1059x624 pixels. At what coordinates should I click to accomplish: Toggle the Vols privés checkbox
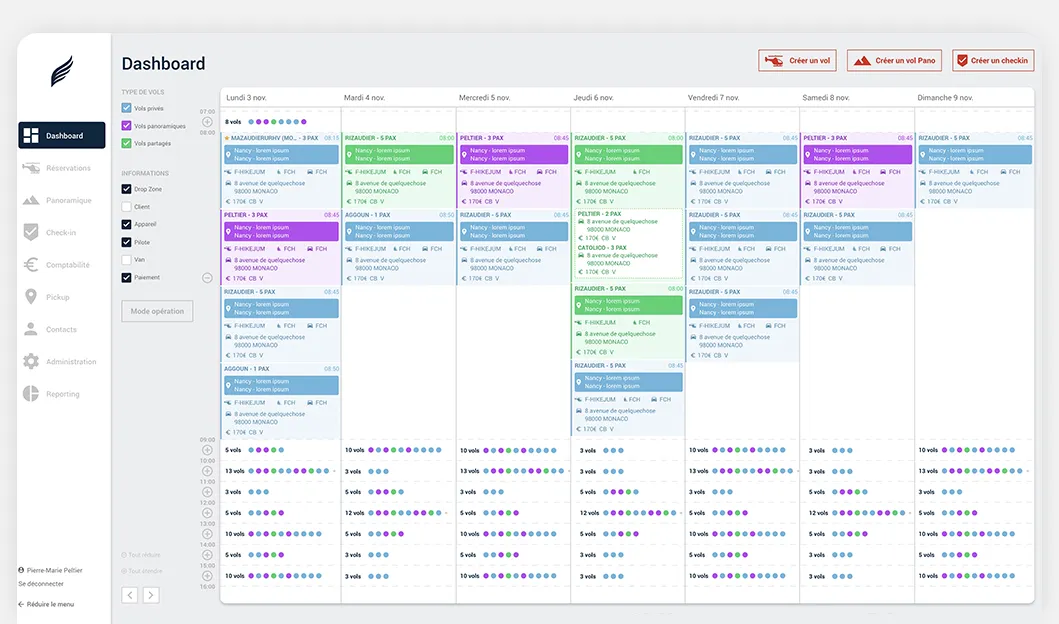tap(126, 108)
